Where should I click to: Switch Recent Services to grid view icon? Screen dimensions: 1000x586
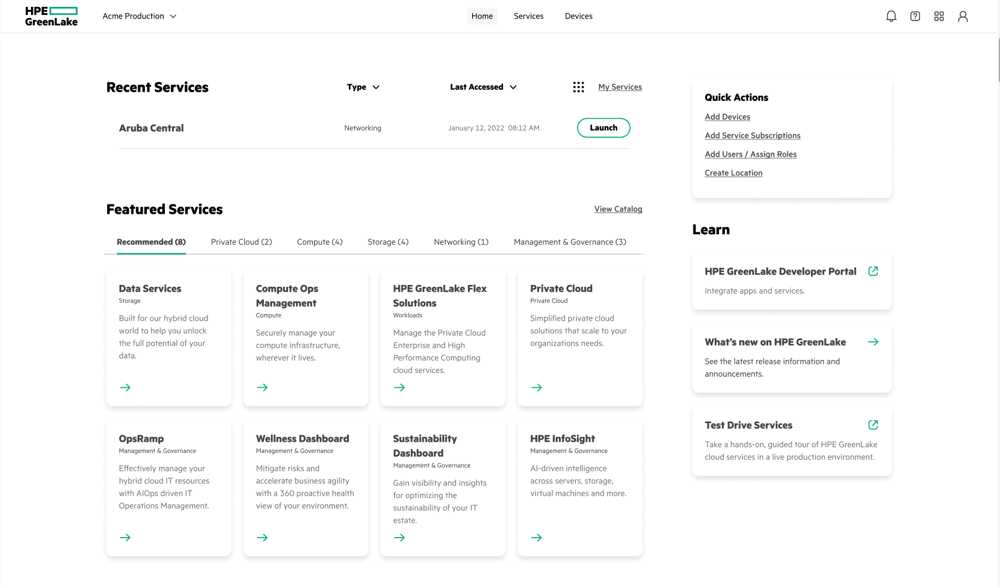(578, 87)
